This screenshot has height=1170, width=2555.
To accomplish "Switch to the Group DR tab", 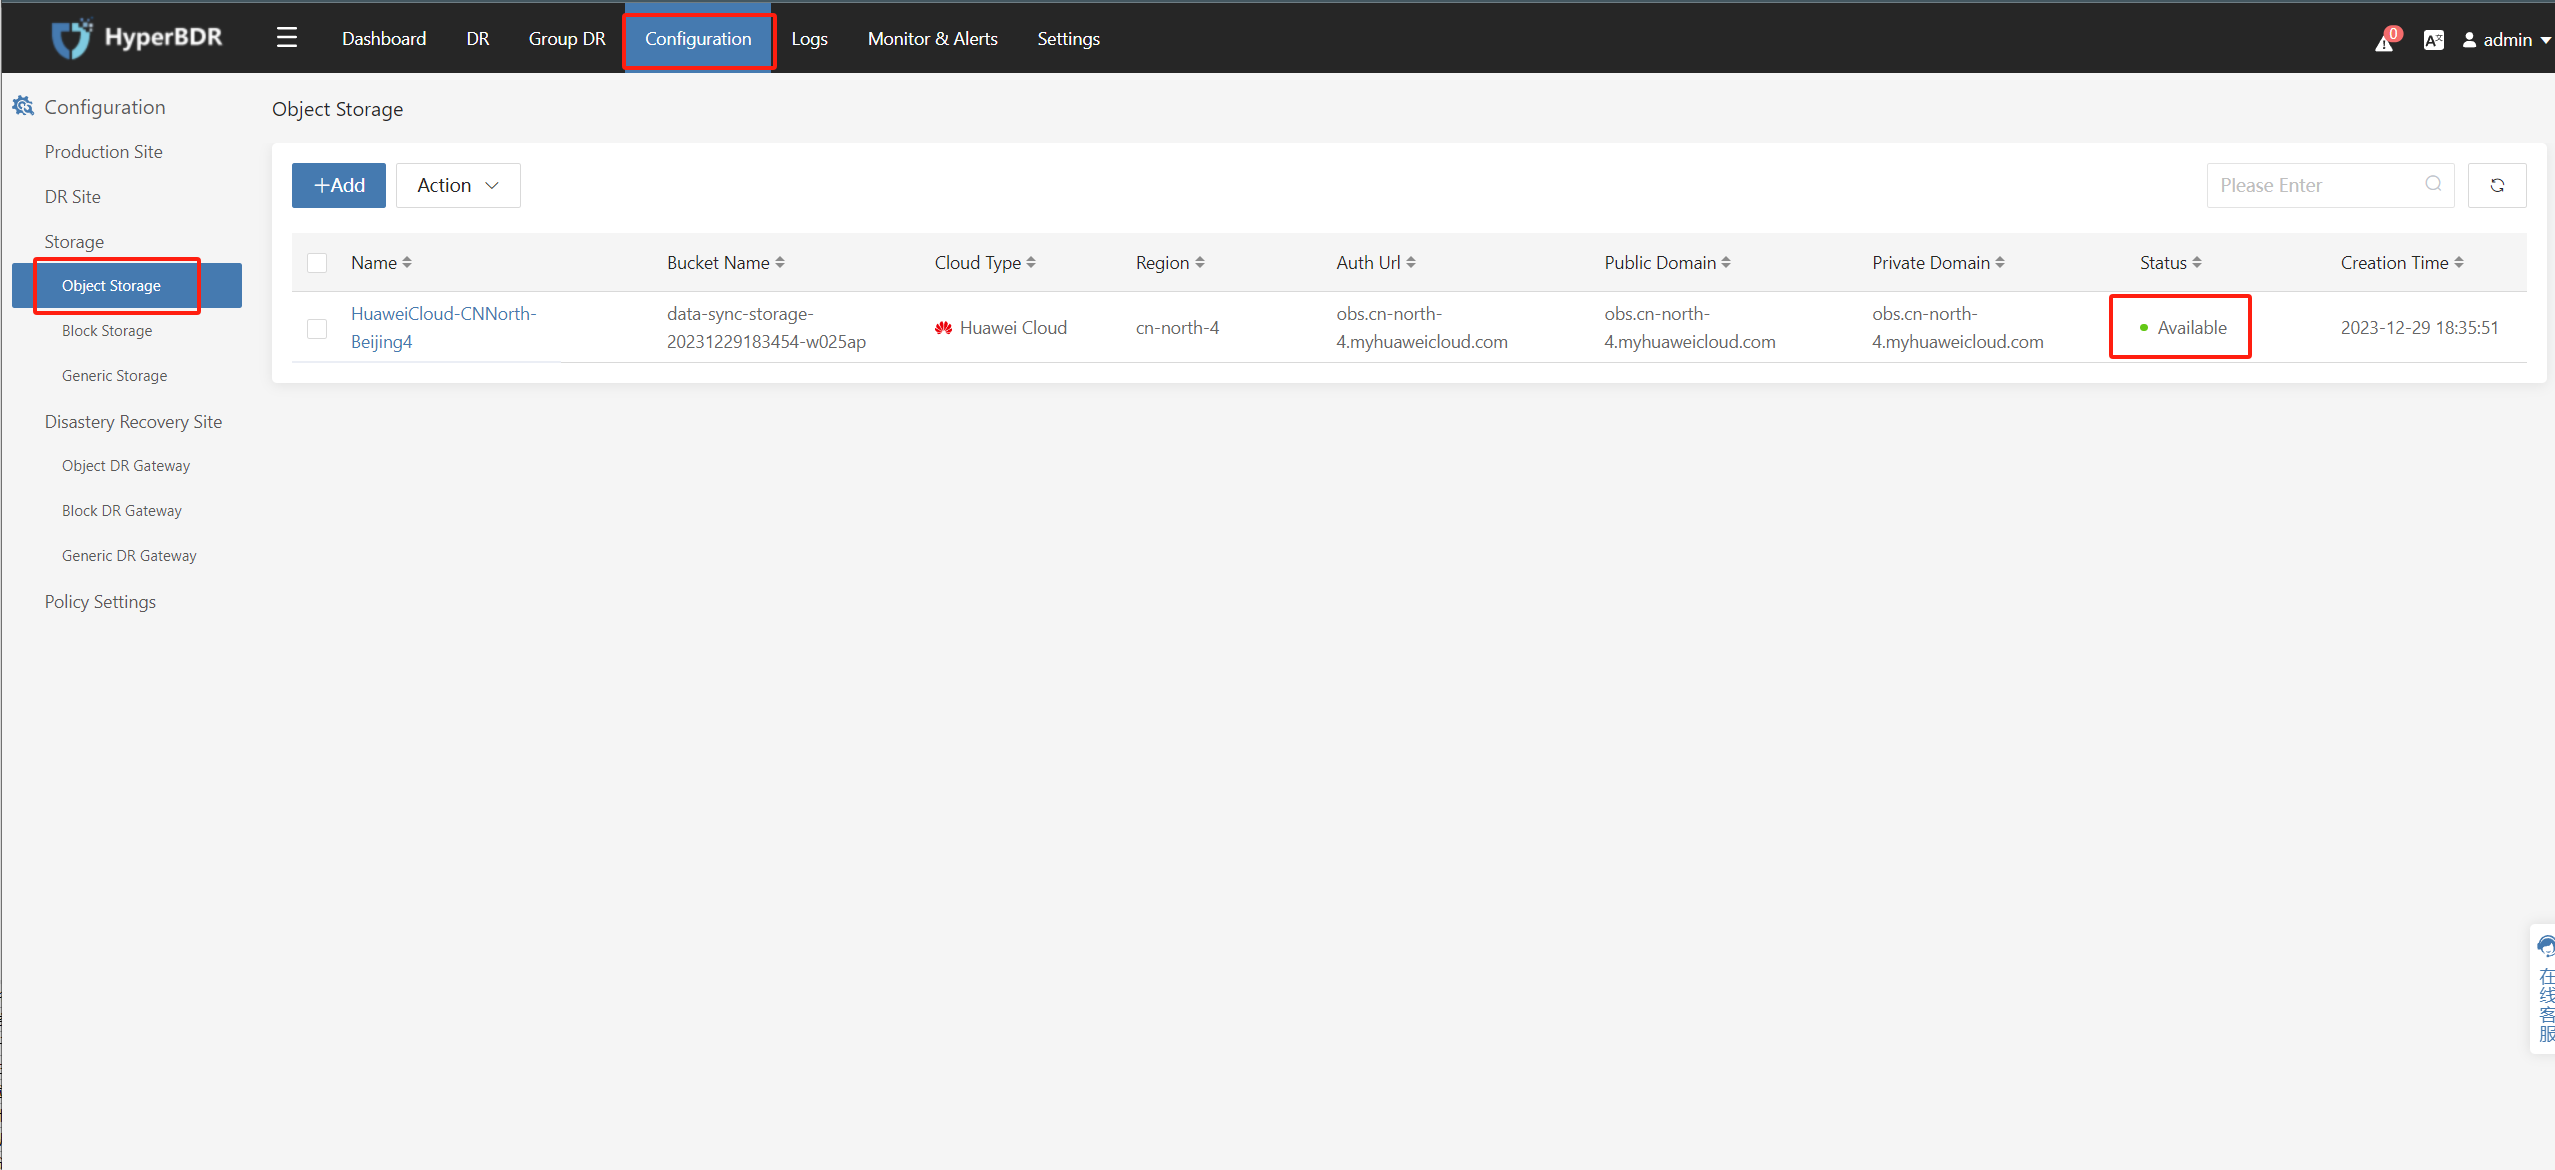I will (567, 38).
